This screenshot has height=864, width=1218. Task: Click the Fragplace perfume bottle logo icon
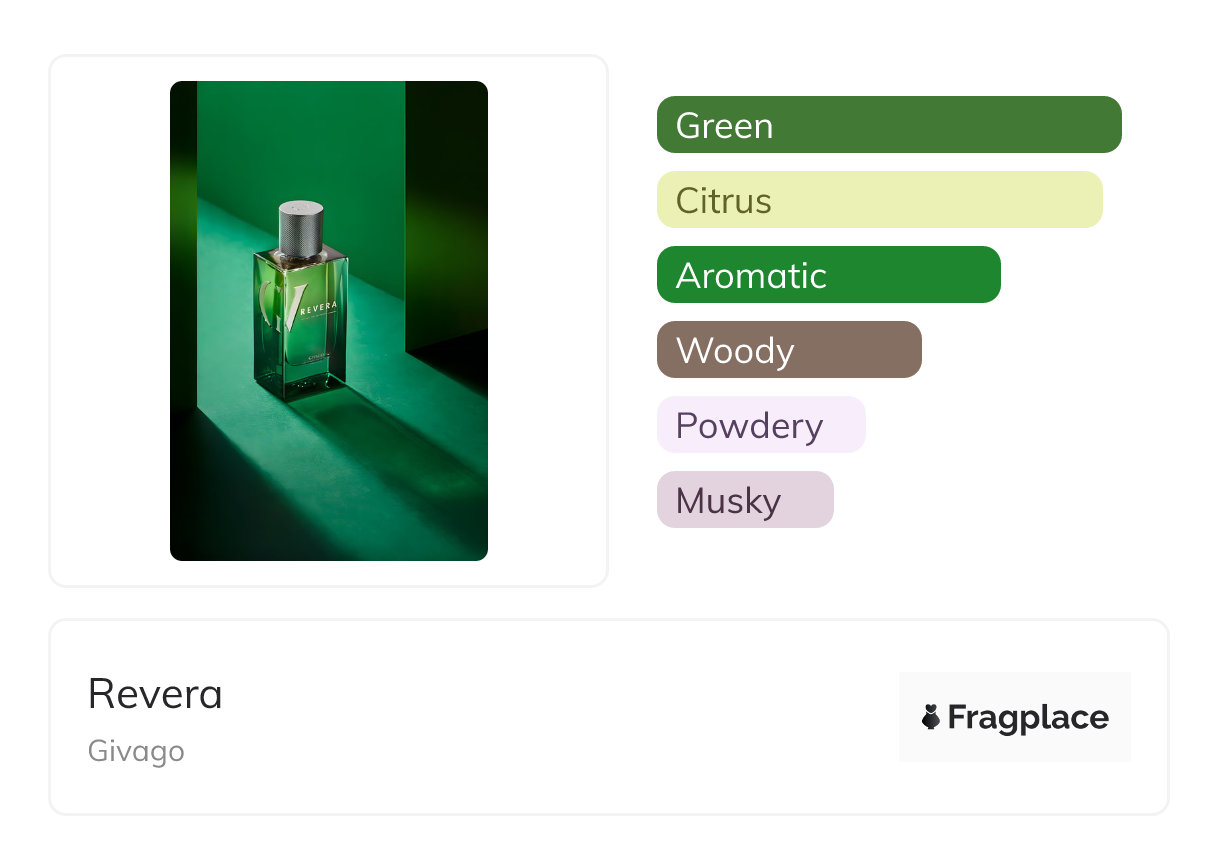(931, 717)
